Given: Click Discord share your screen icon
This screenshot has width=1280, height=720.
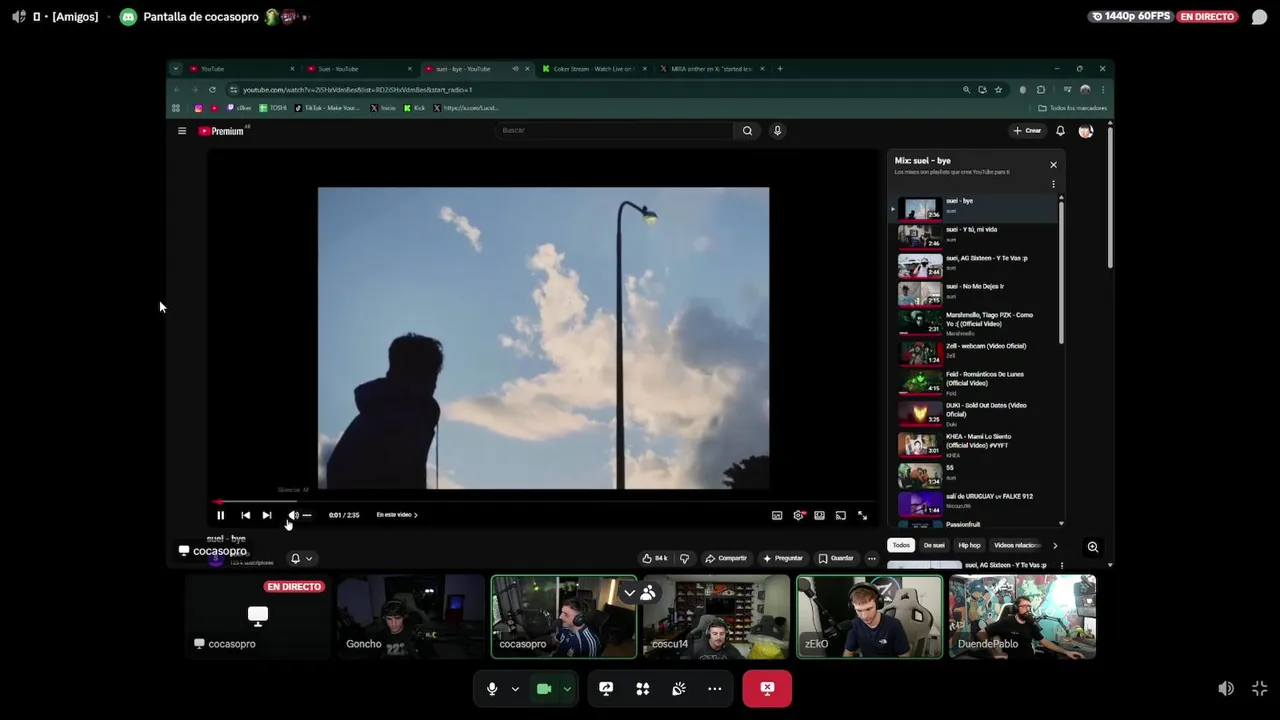Looking at the screenshot, I should 606,689.
